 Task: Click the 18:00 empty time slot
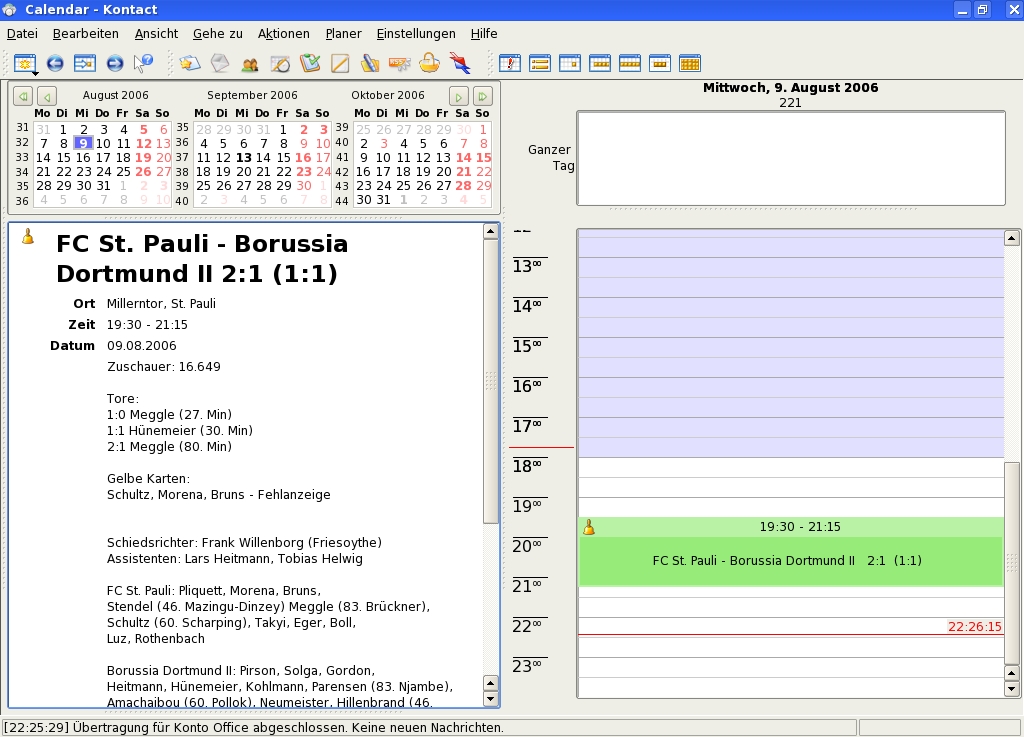coord(790,468)
